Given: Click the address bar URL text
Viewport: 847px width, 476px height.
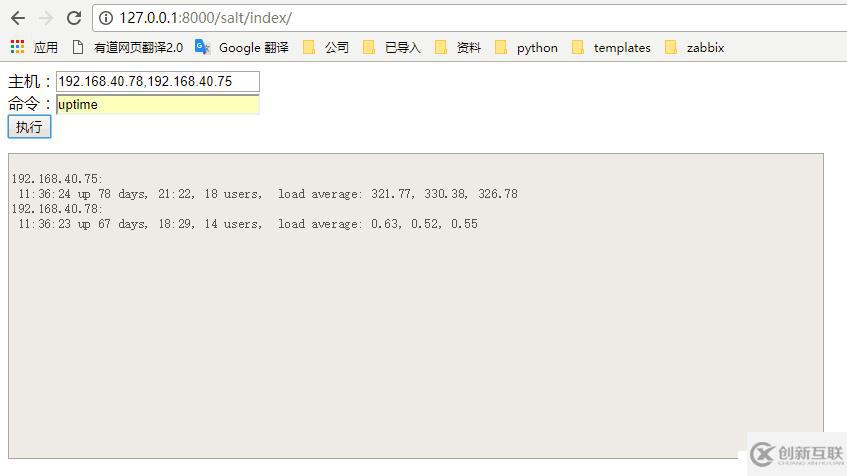Looking at the screenshot, I should [x=205, y=18].
